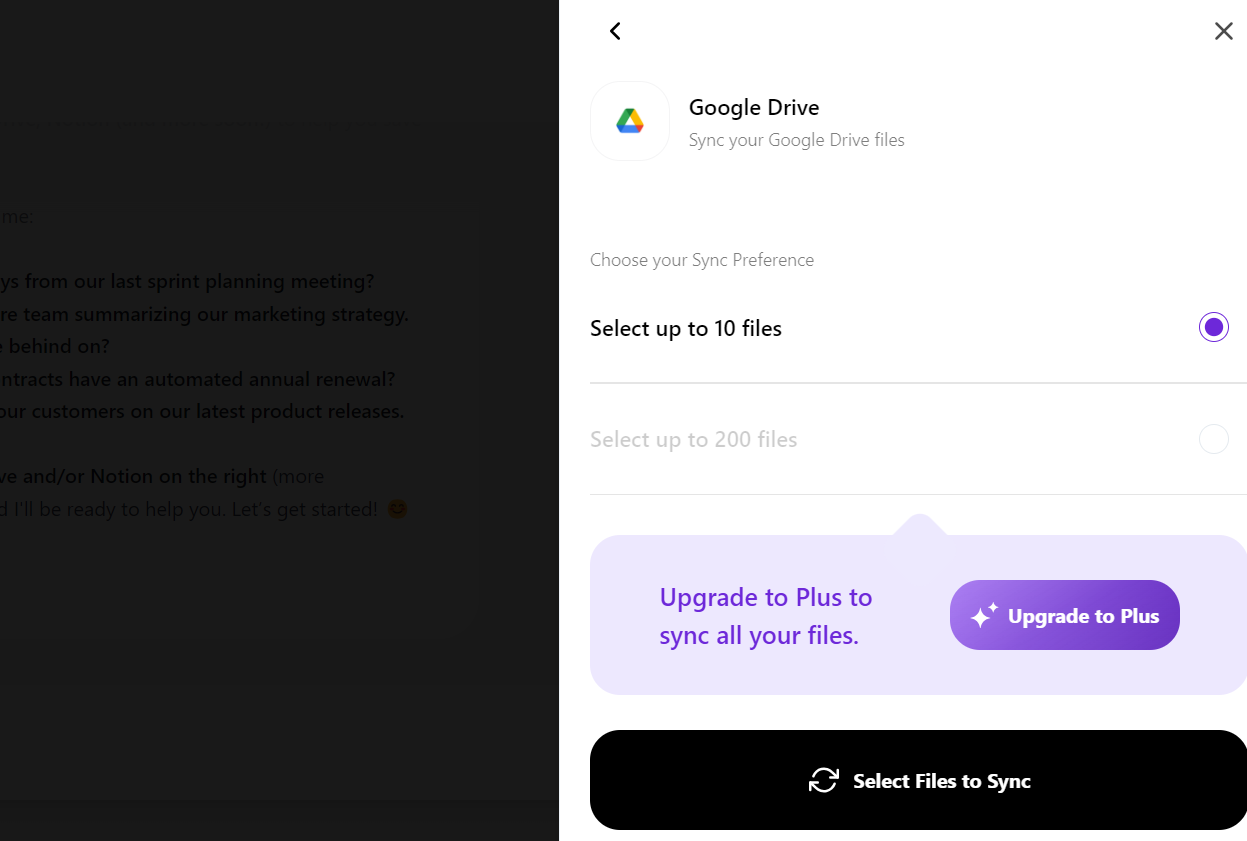Select the 200 files radio button
The width and height of the screenshot is (1247, 841).
pyautogui.click(x=1213, y=439)
